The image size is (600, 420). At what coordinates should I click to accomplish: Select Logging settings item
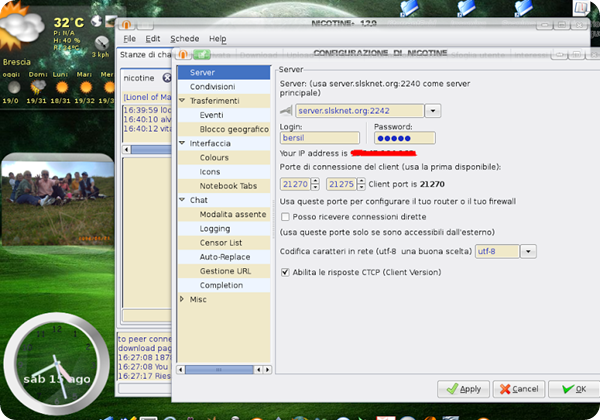224,228
